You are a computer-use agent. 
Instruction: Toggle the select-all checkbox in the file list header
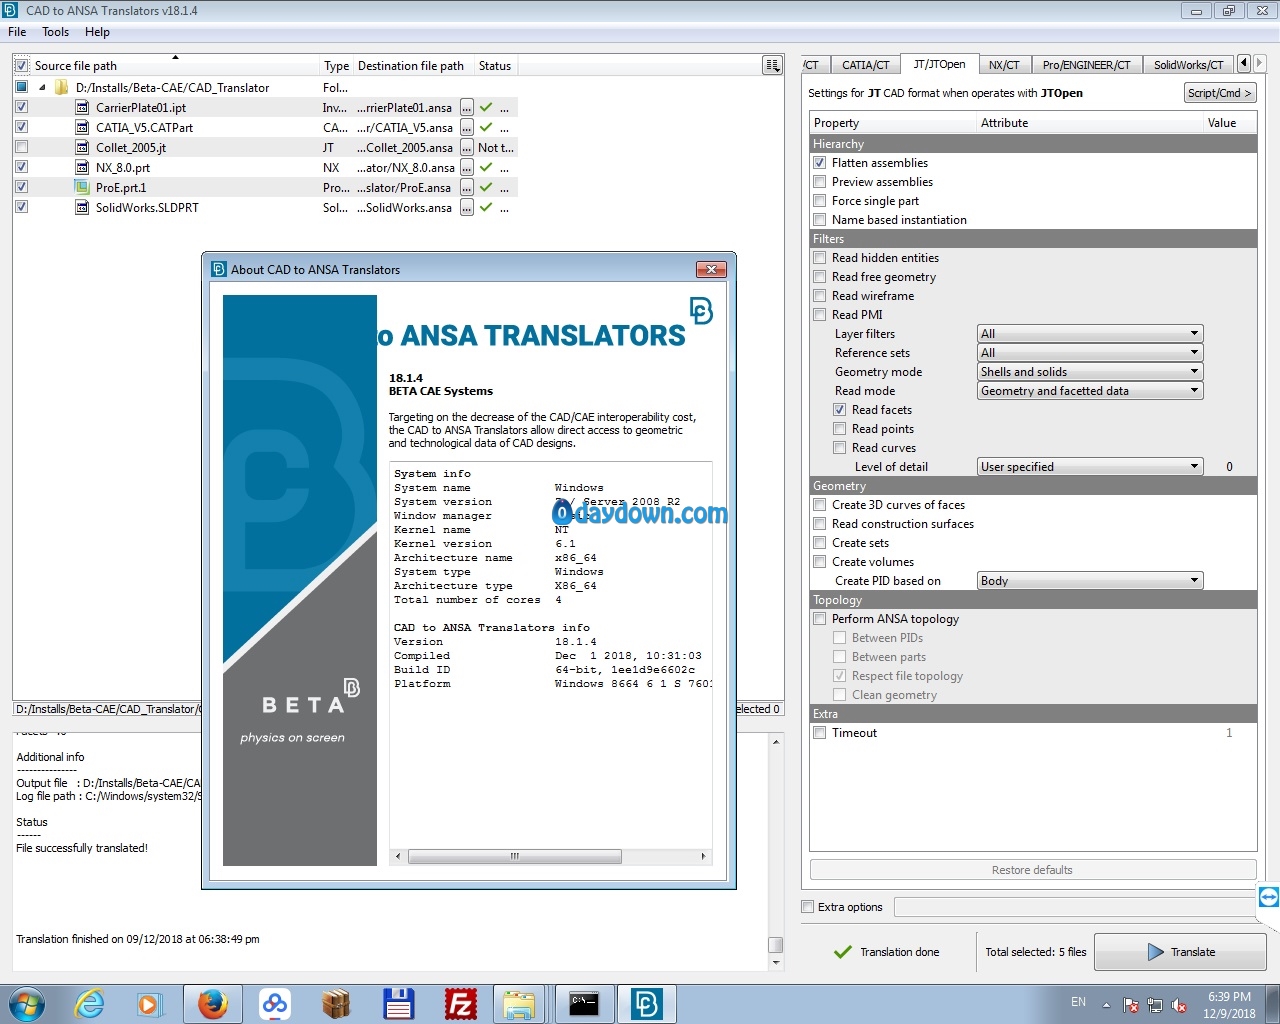21,66
